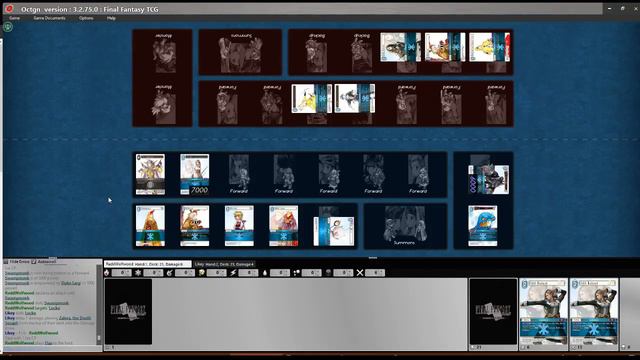Switch to RaddWolfwood player tab
This screenshot has width=640, height=360.
(x=147, y=264)
